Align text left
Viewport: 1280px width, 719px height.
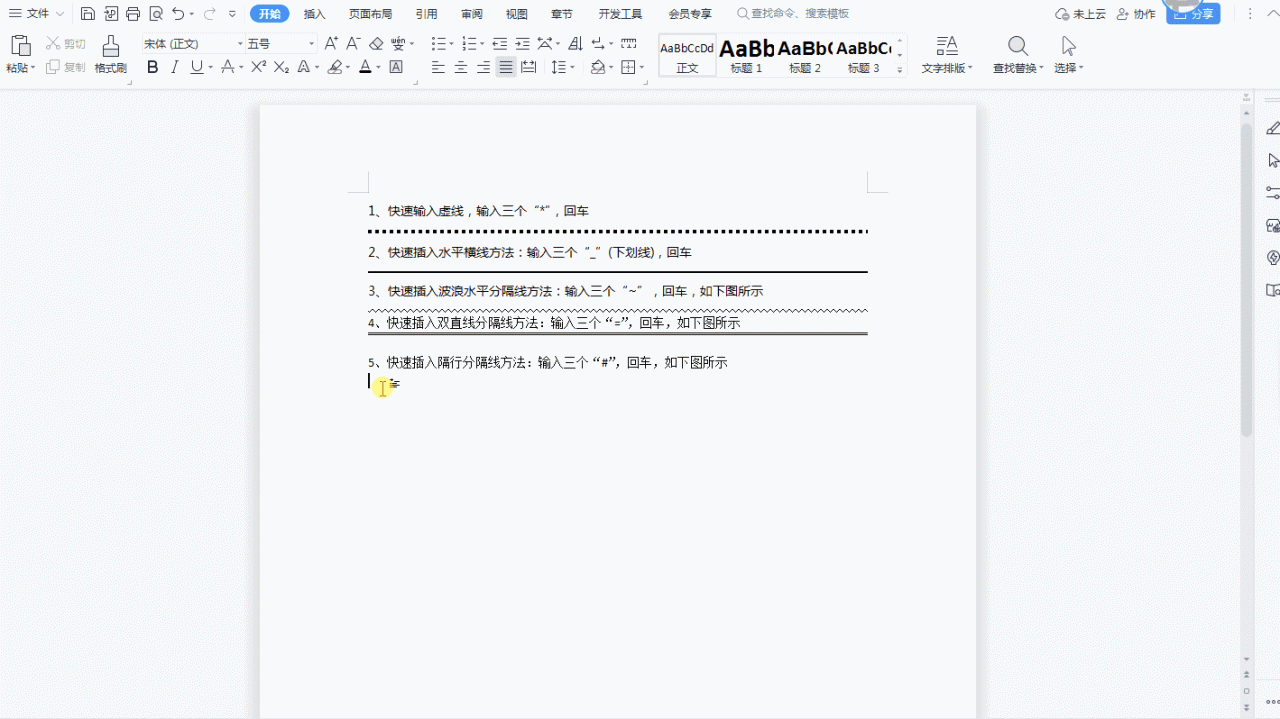[x=438, y=67]
